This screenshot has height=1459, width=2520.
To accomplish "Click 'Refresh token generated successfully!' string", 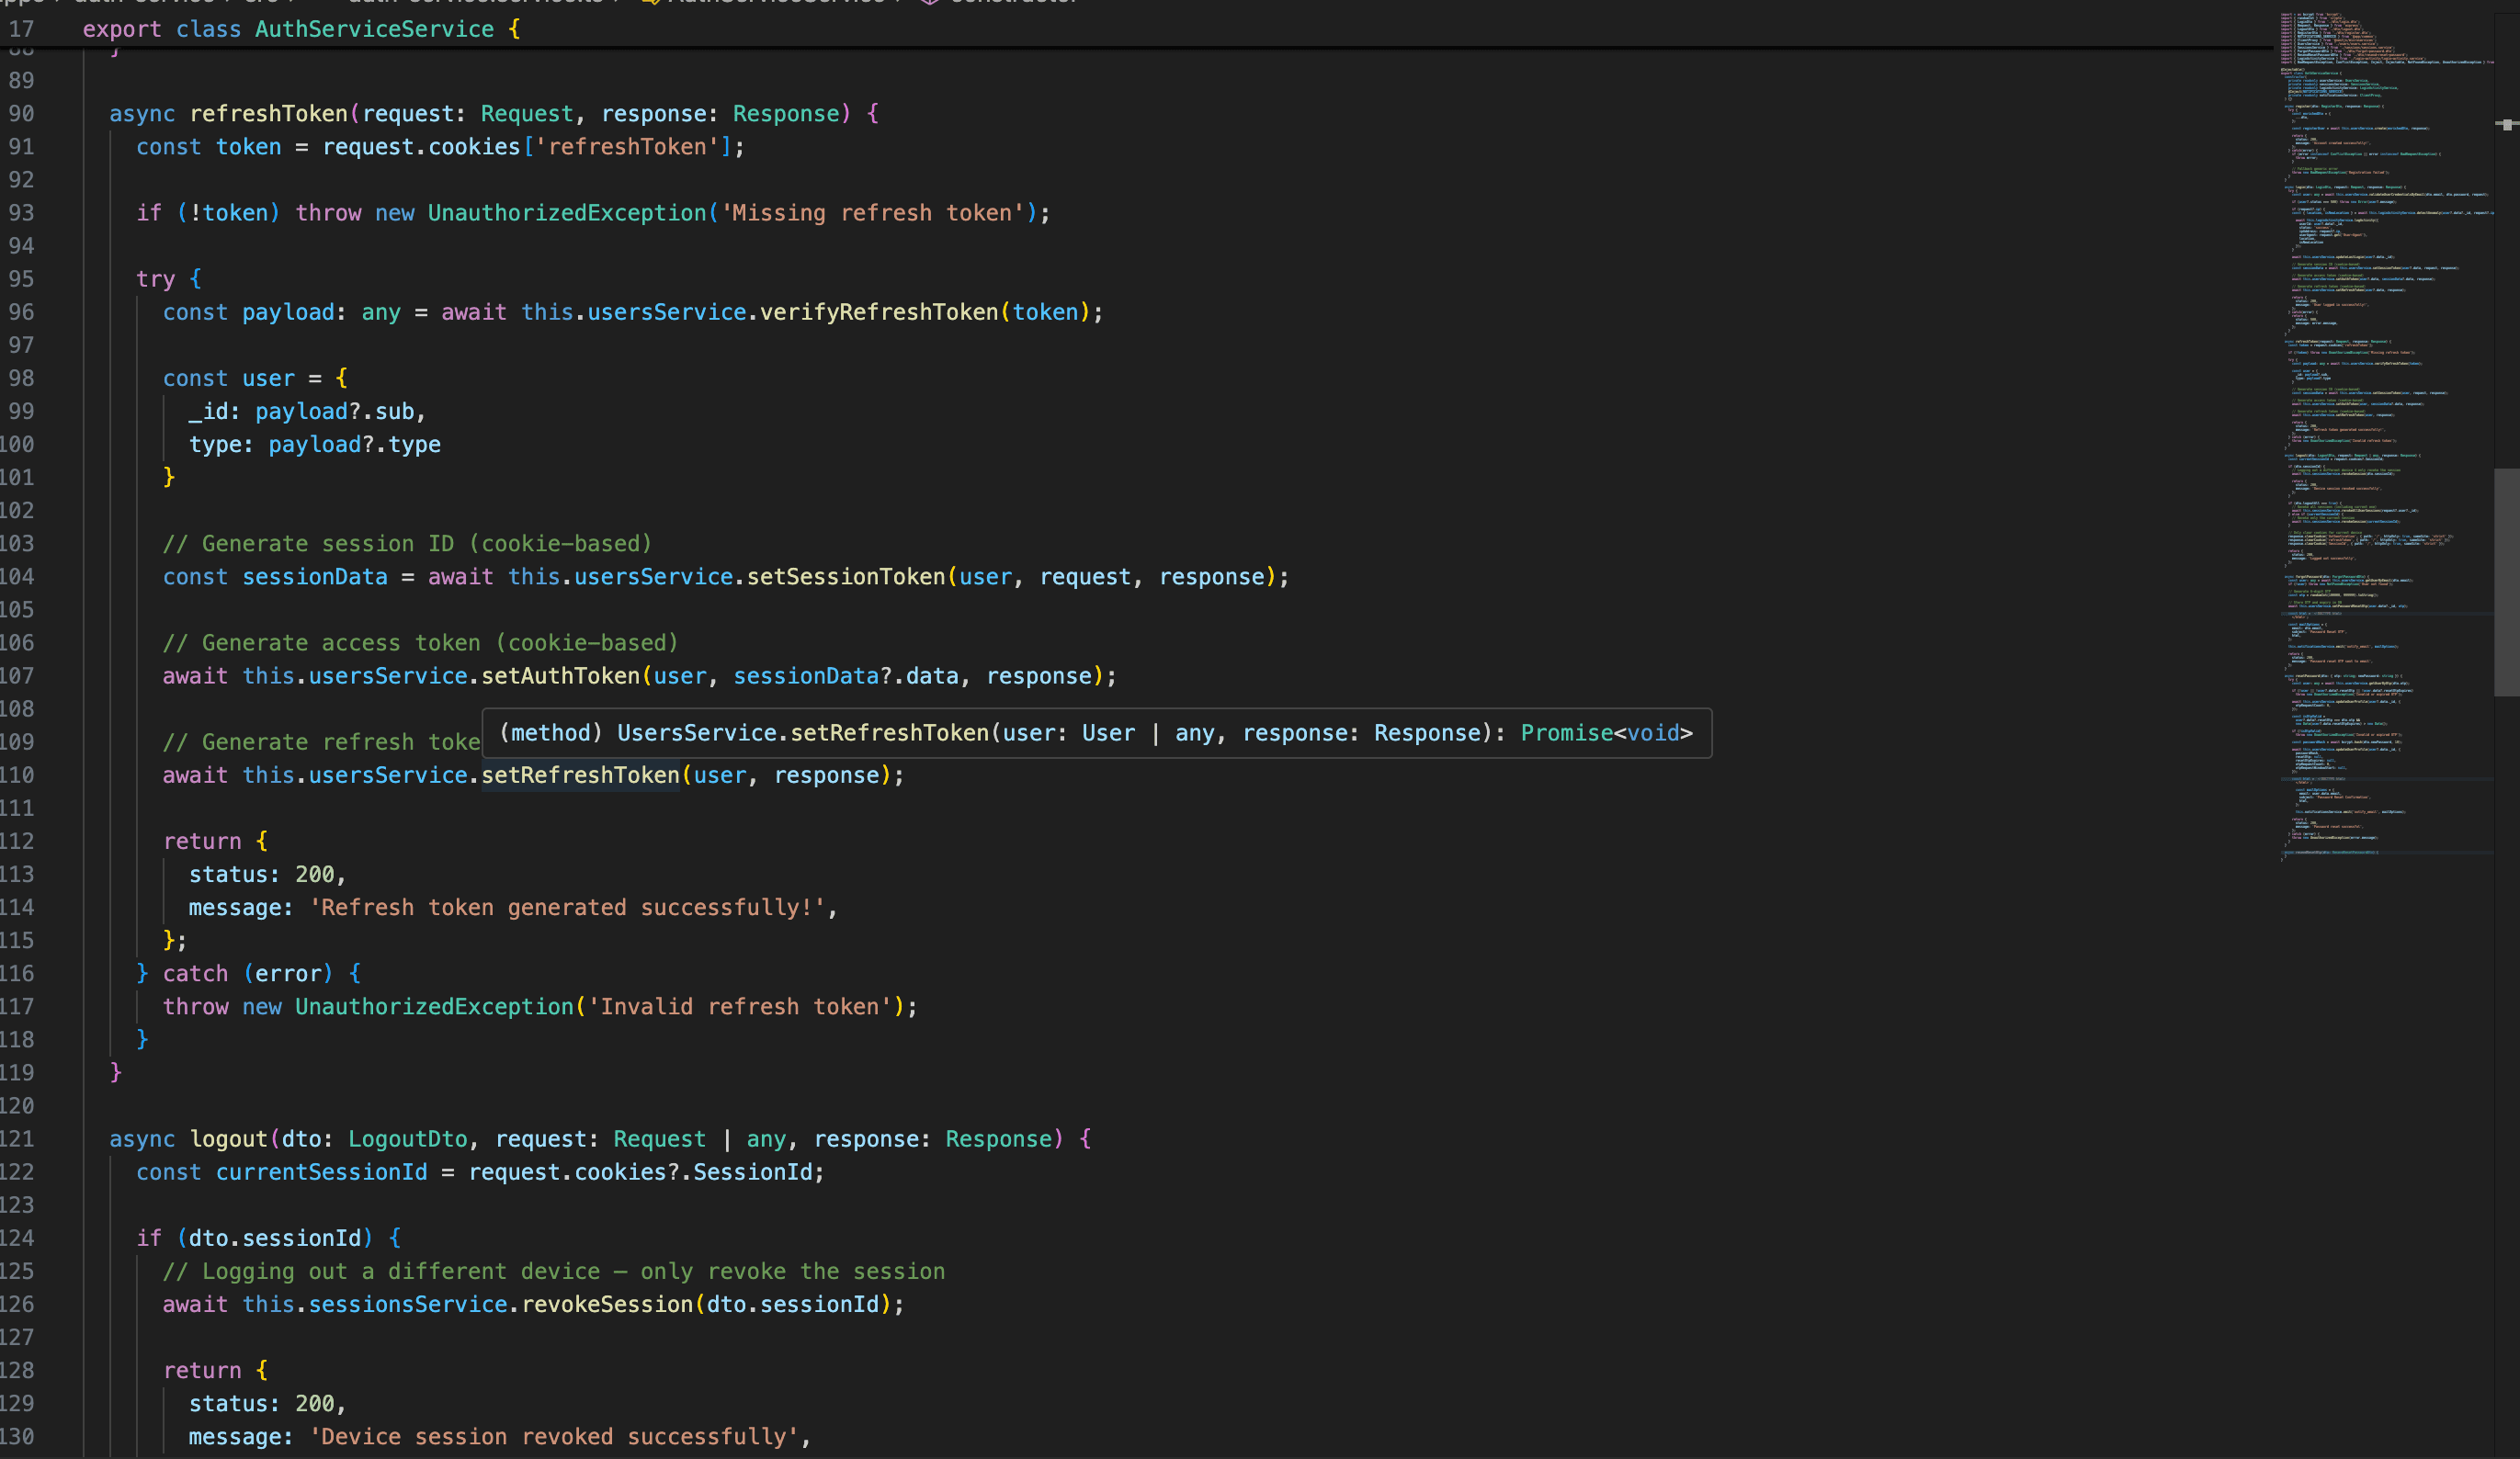I will point(567,908).
